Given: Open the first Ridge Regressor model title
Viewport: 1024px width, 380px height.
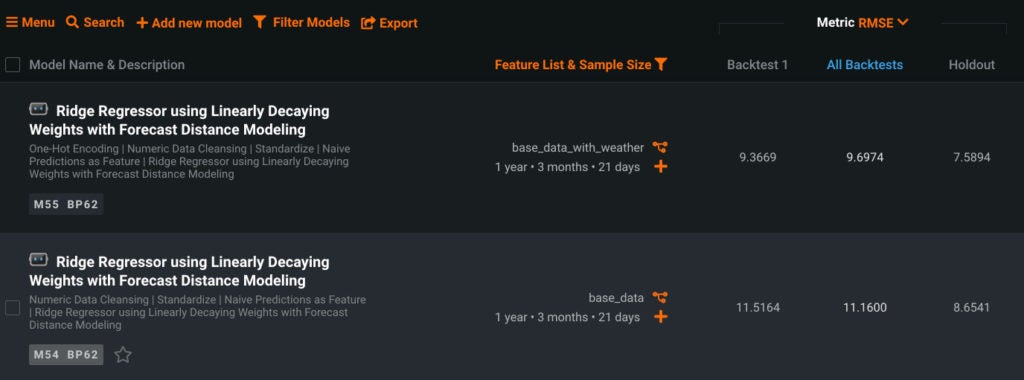Looking at the screenshot, I should click(x=180, y=120).
